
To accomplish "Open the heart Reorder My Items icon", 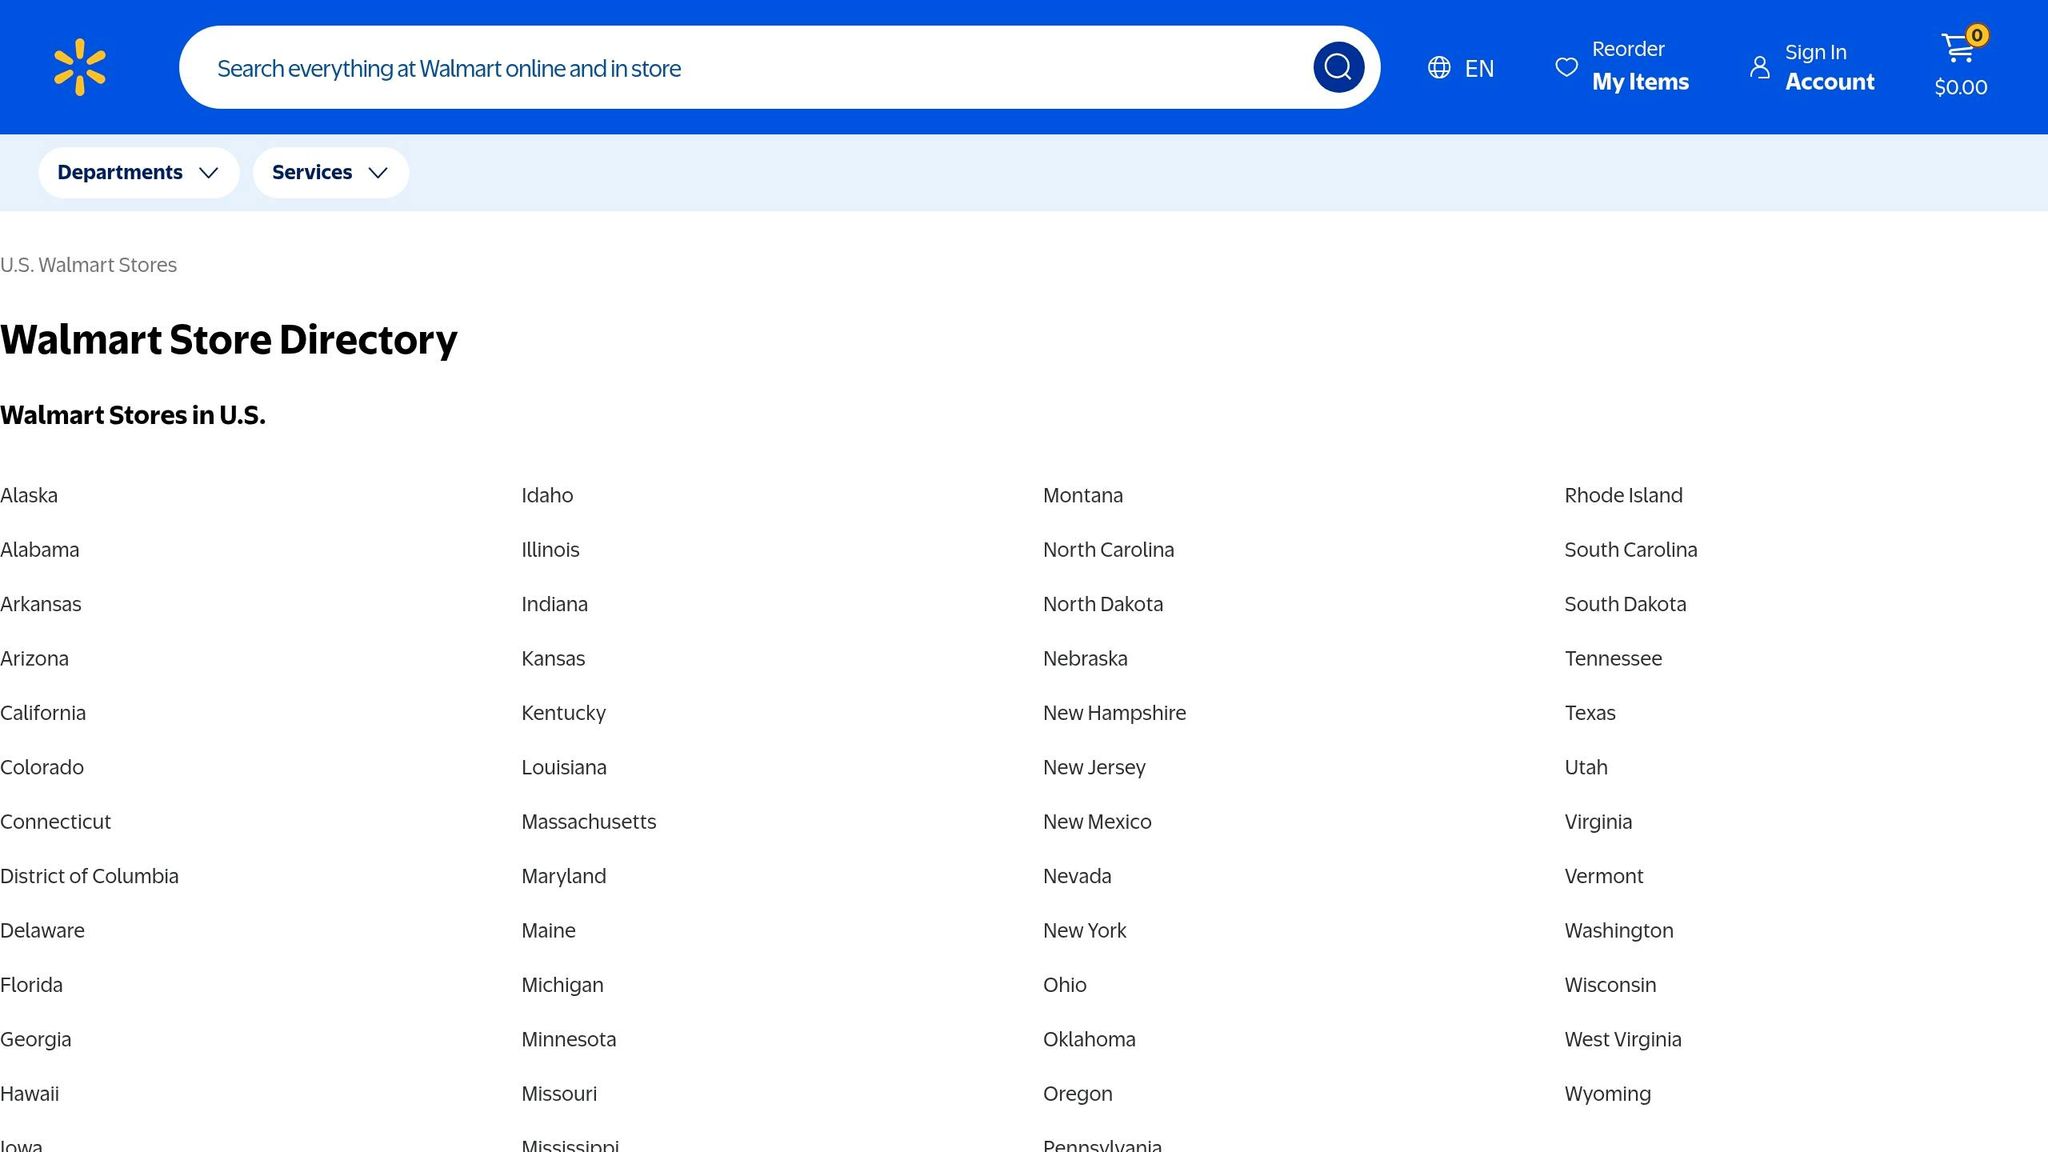I will (x=1566, y=67).
